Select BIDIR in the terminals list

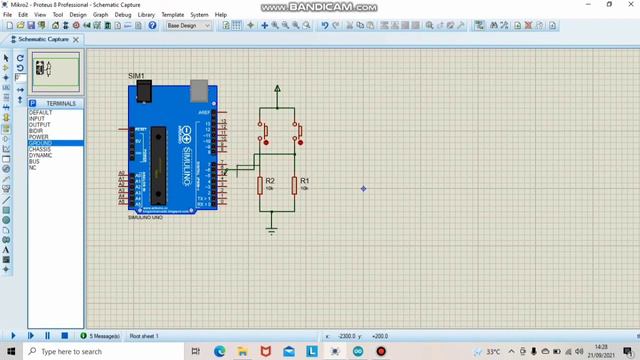pos(56,131)
